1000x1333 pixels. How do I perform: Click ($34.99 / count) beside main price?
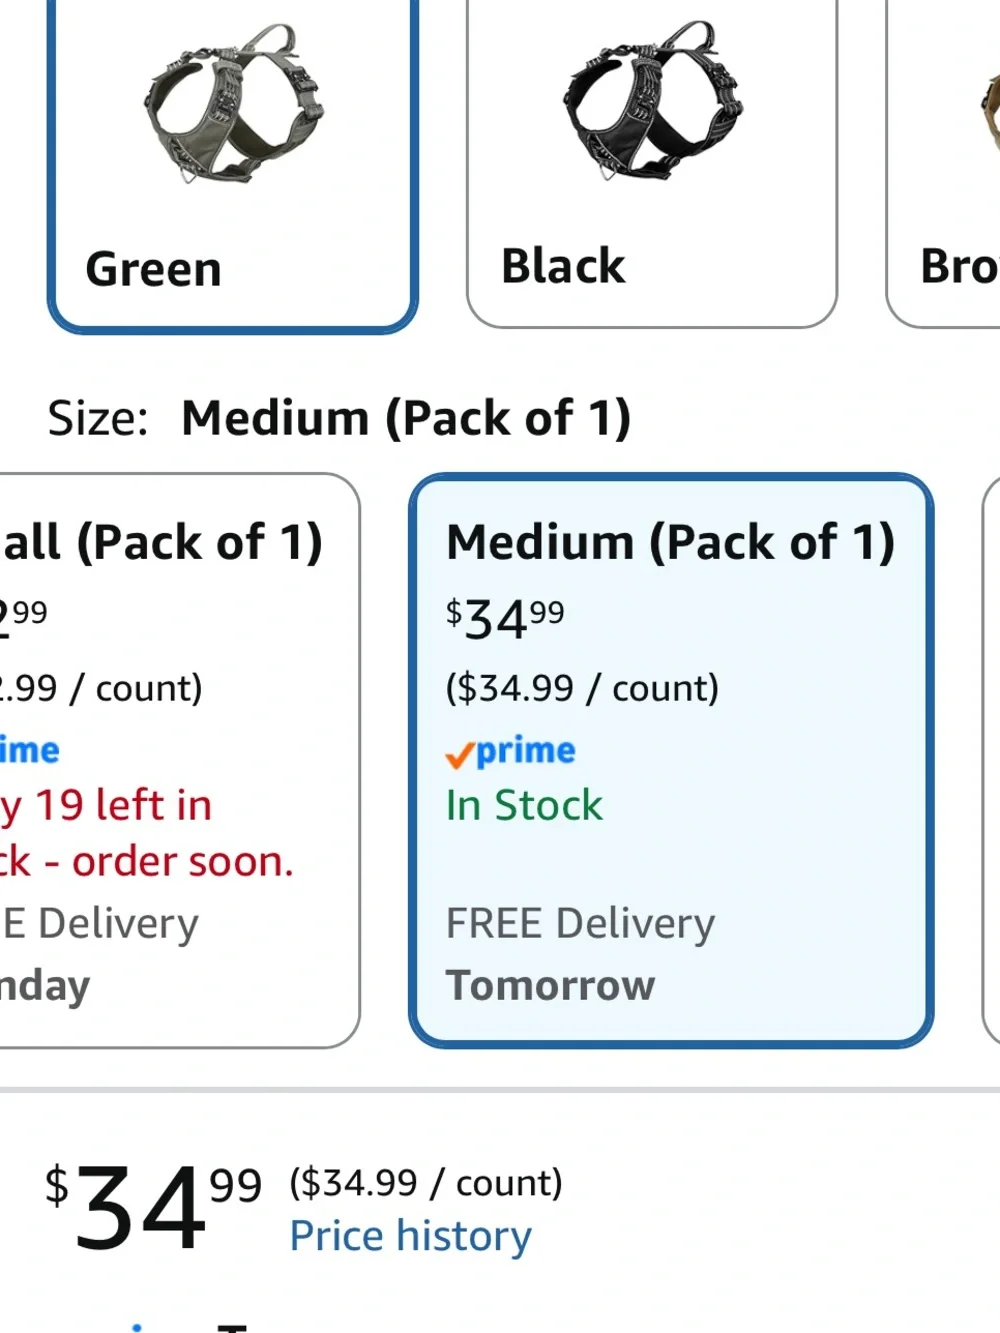coord(426,1183)
